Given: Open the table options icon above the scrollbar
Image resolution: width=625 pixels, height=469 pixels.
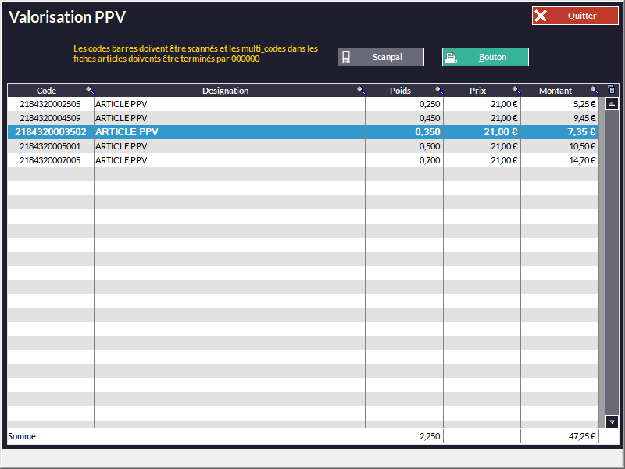Looking at the screenshot, I should tap(612, 90).
